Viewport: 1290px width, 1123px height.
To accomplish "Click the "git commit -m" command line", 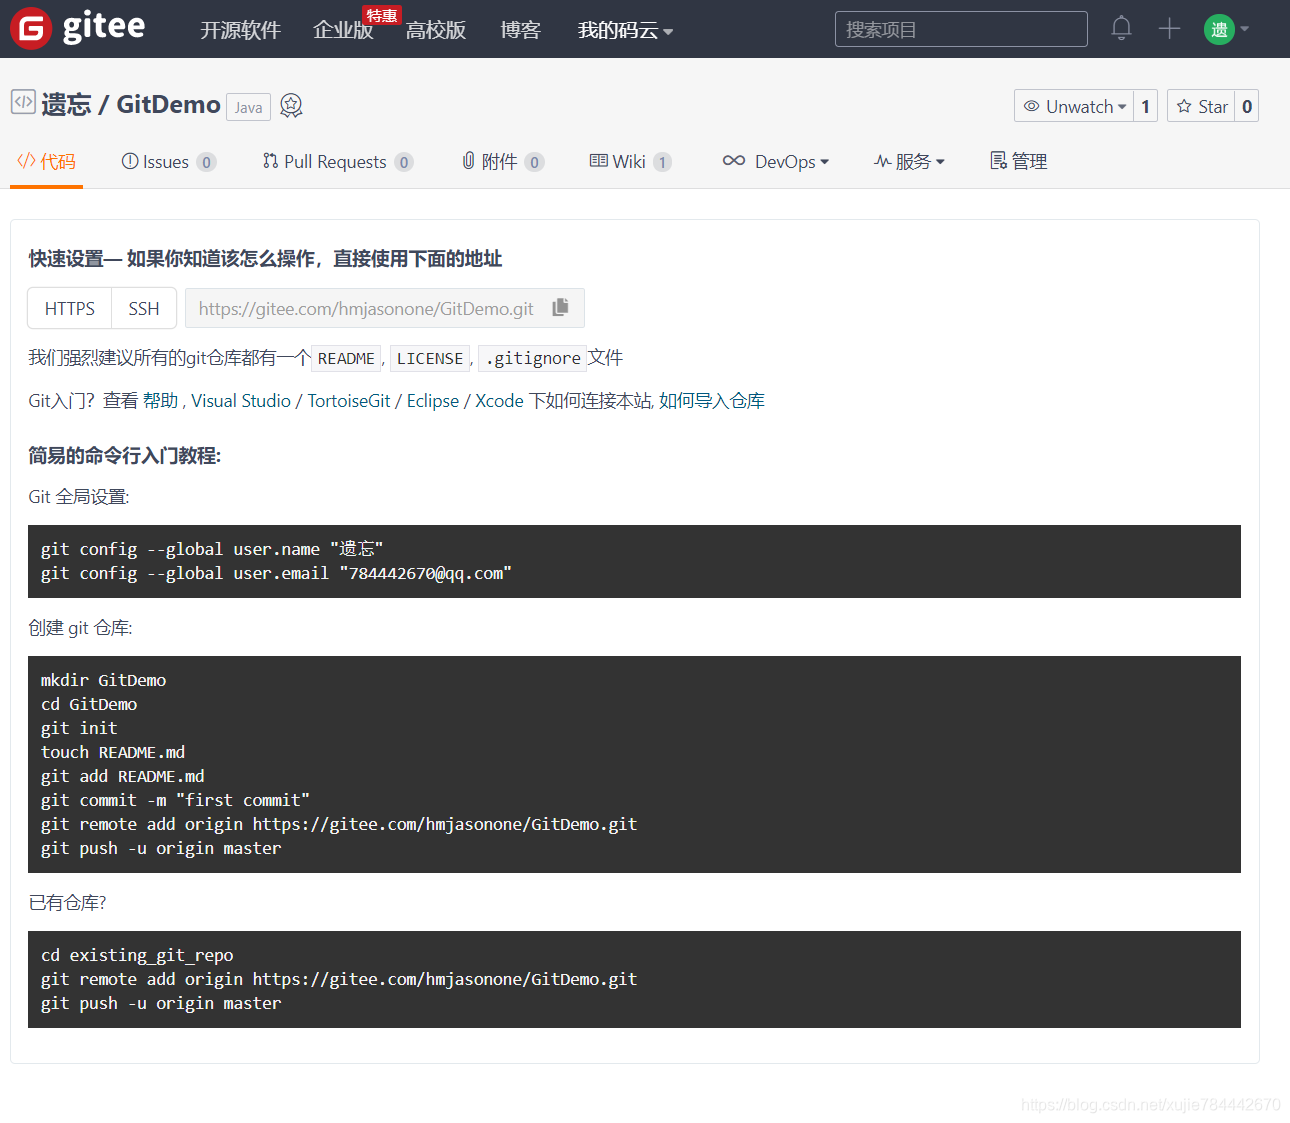I will point(175,800).
